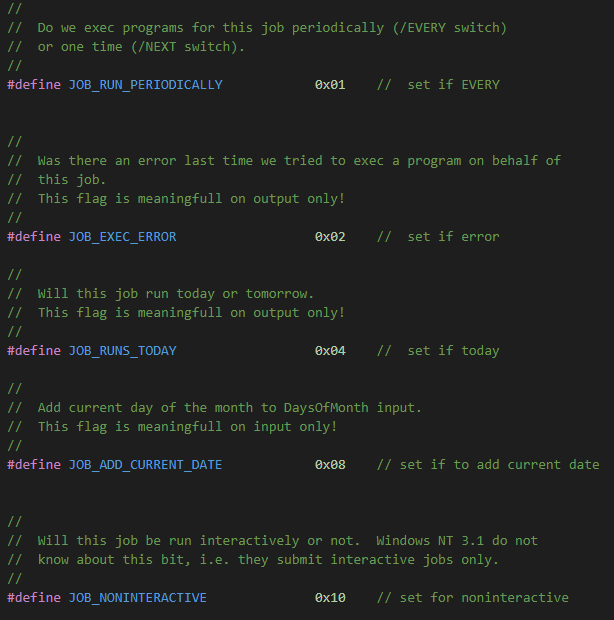Click the 0x01 hex value
The image size is (614, 620).
pos(330,85)
